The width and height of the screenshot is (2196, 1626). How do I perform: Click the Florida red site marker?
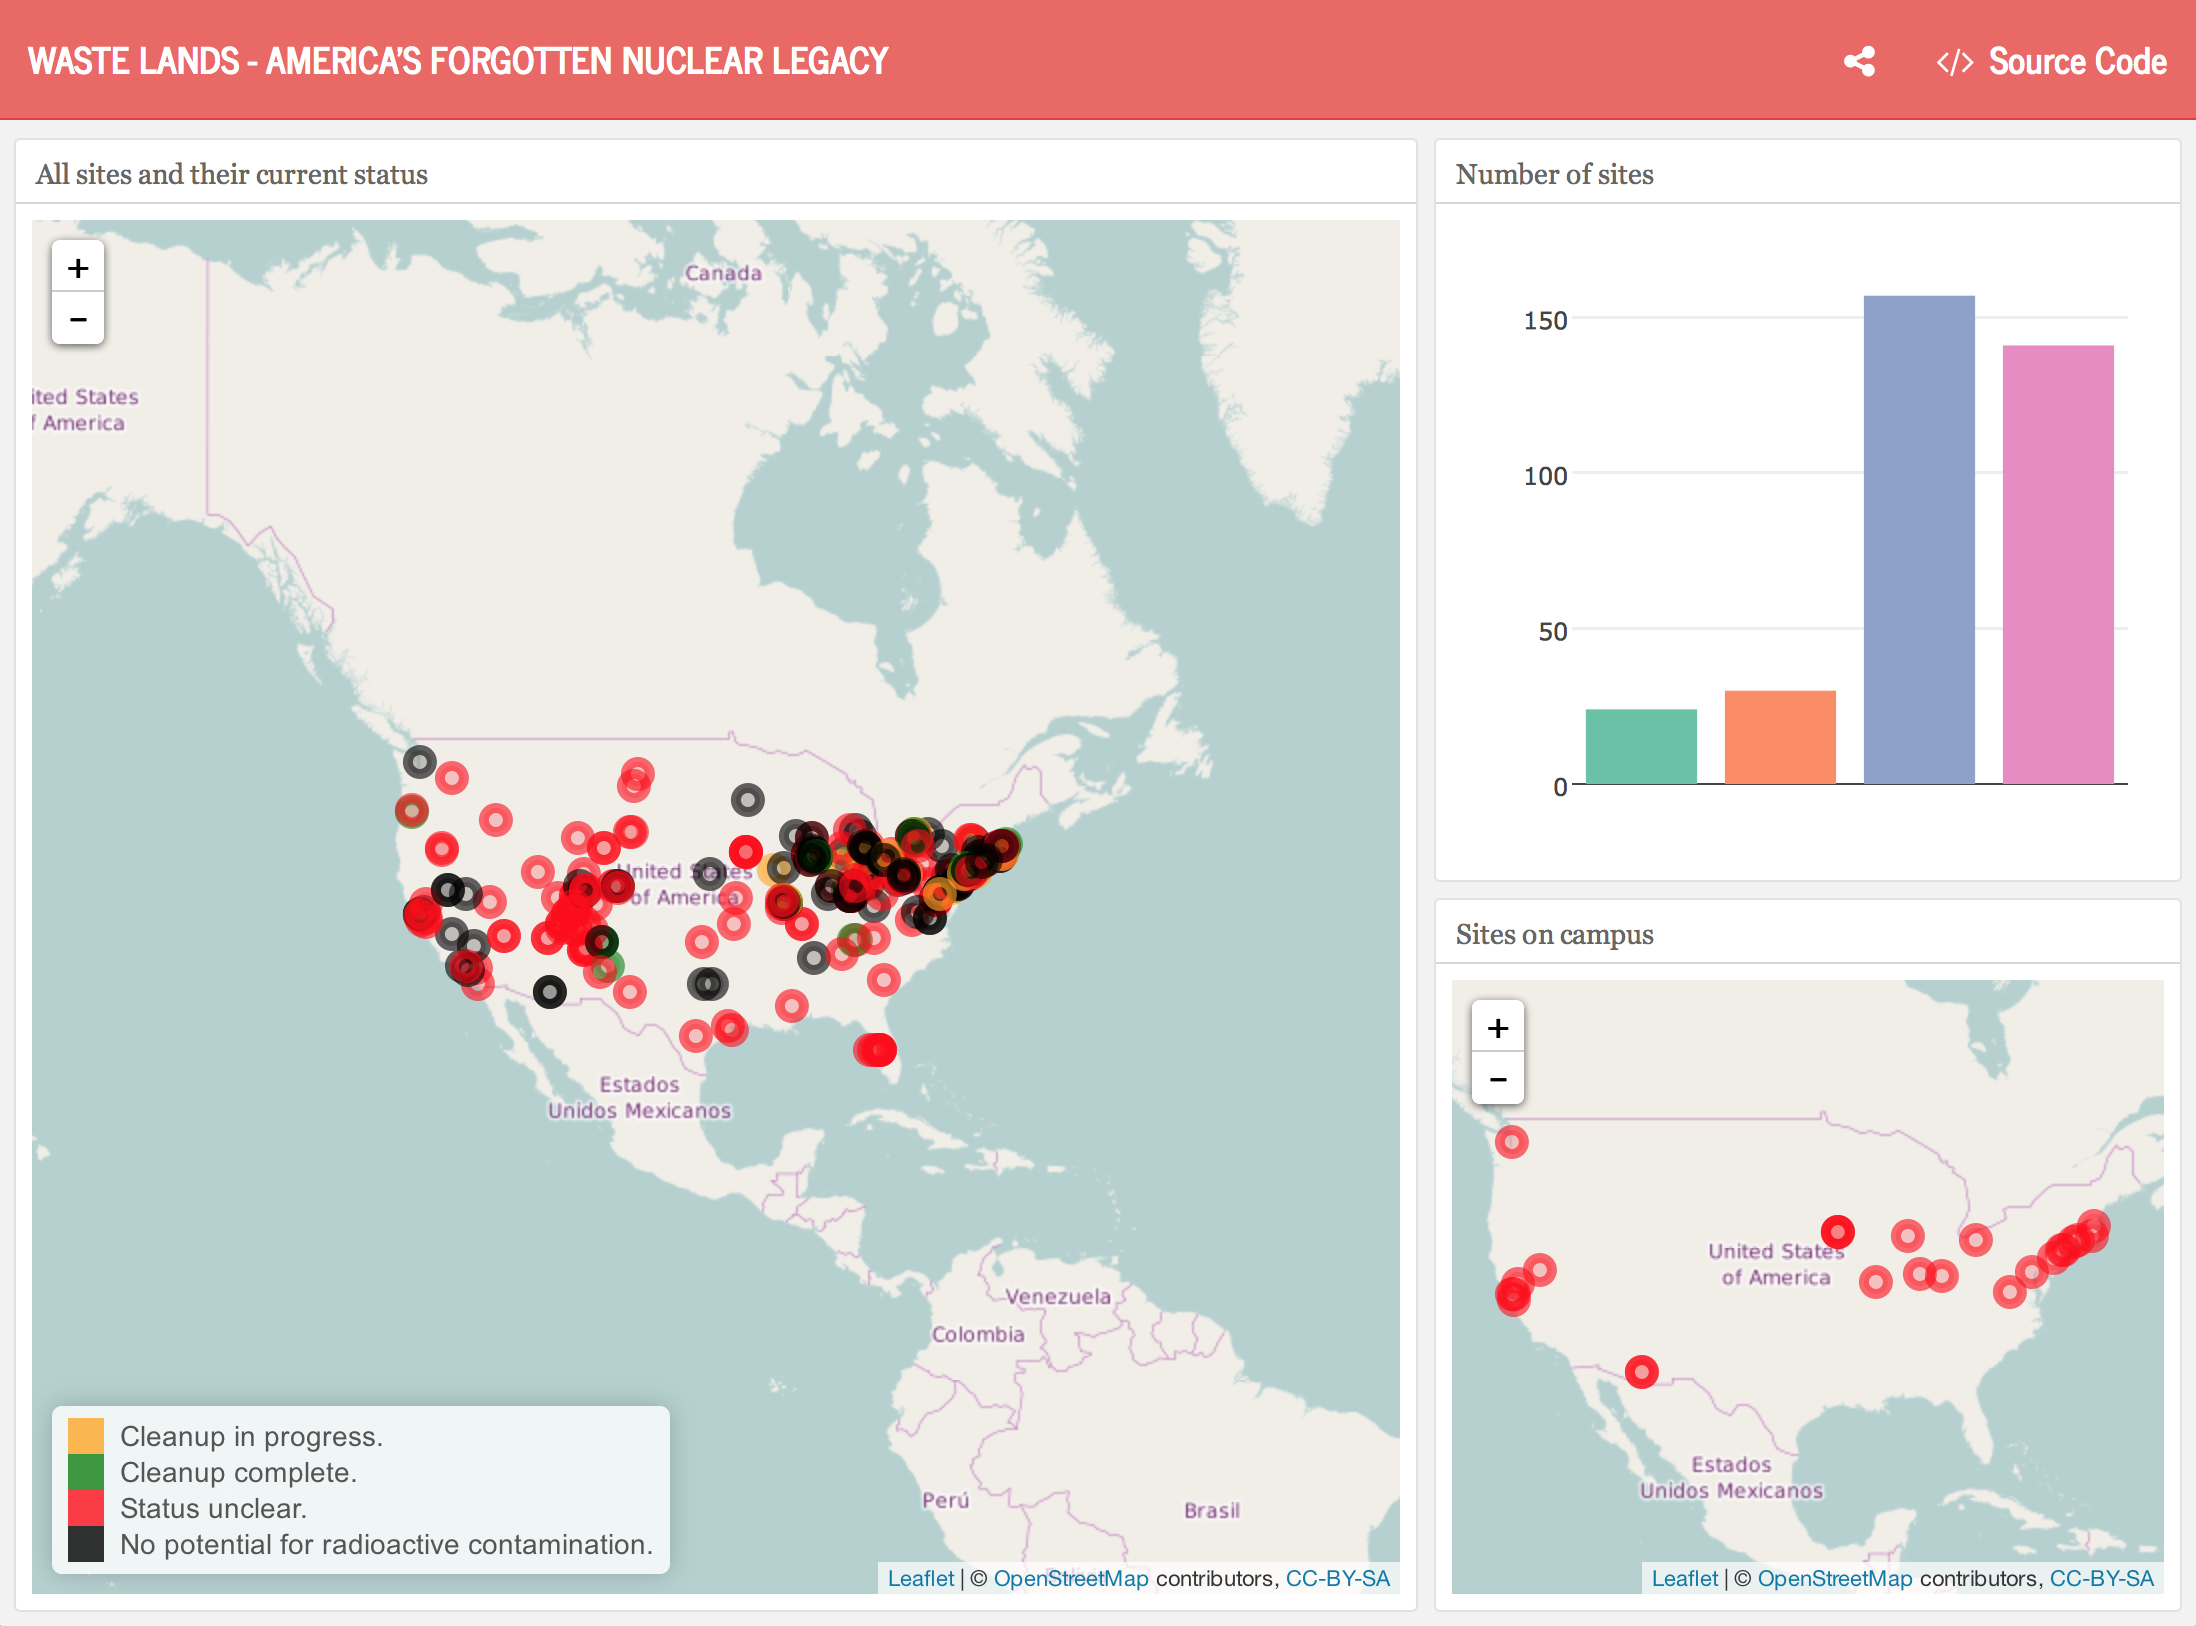click(x=876, y=1049)
